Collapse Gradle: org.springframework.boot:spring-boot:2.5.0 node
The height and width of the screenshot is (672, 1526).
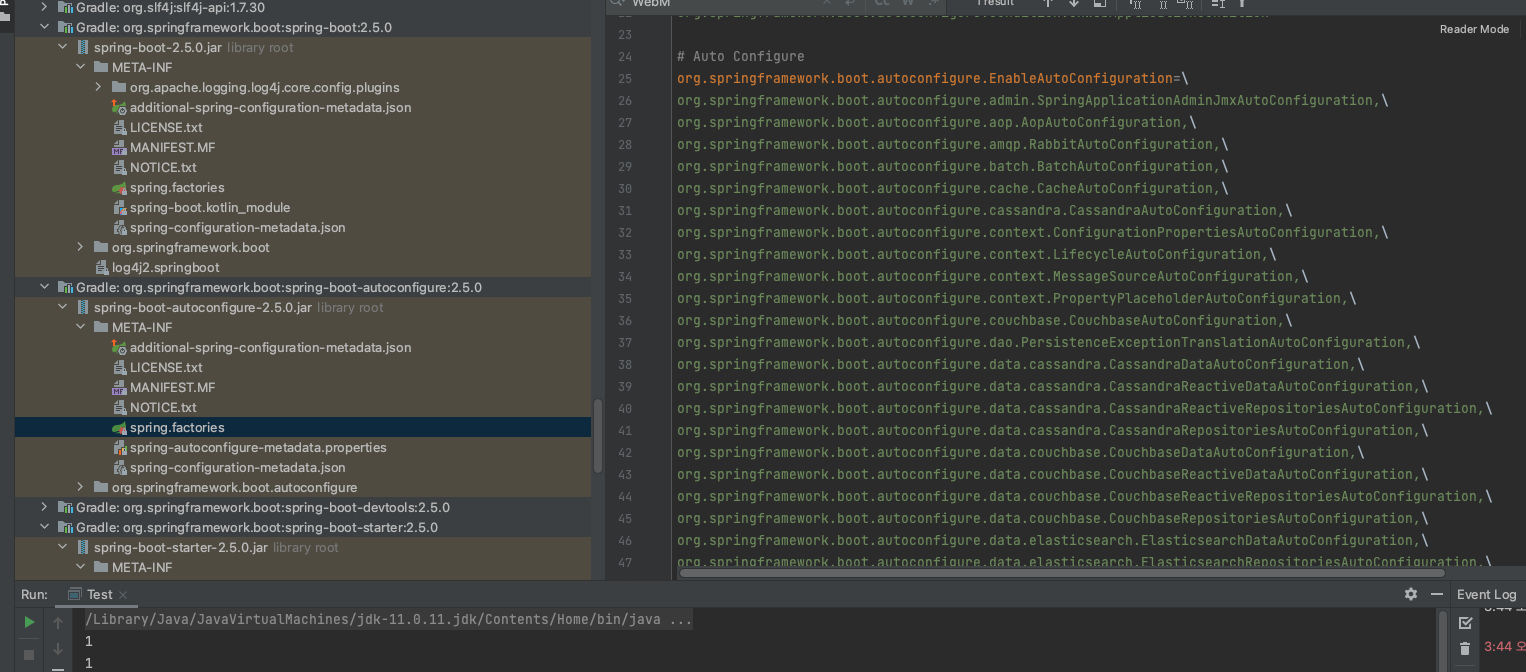pyautogui.click(x=44, y=27)
